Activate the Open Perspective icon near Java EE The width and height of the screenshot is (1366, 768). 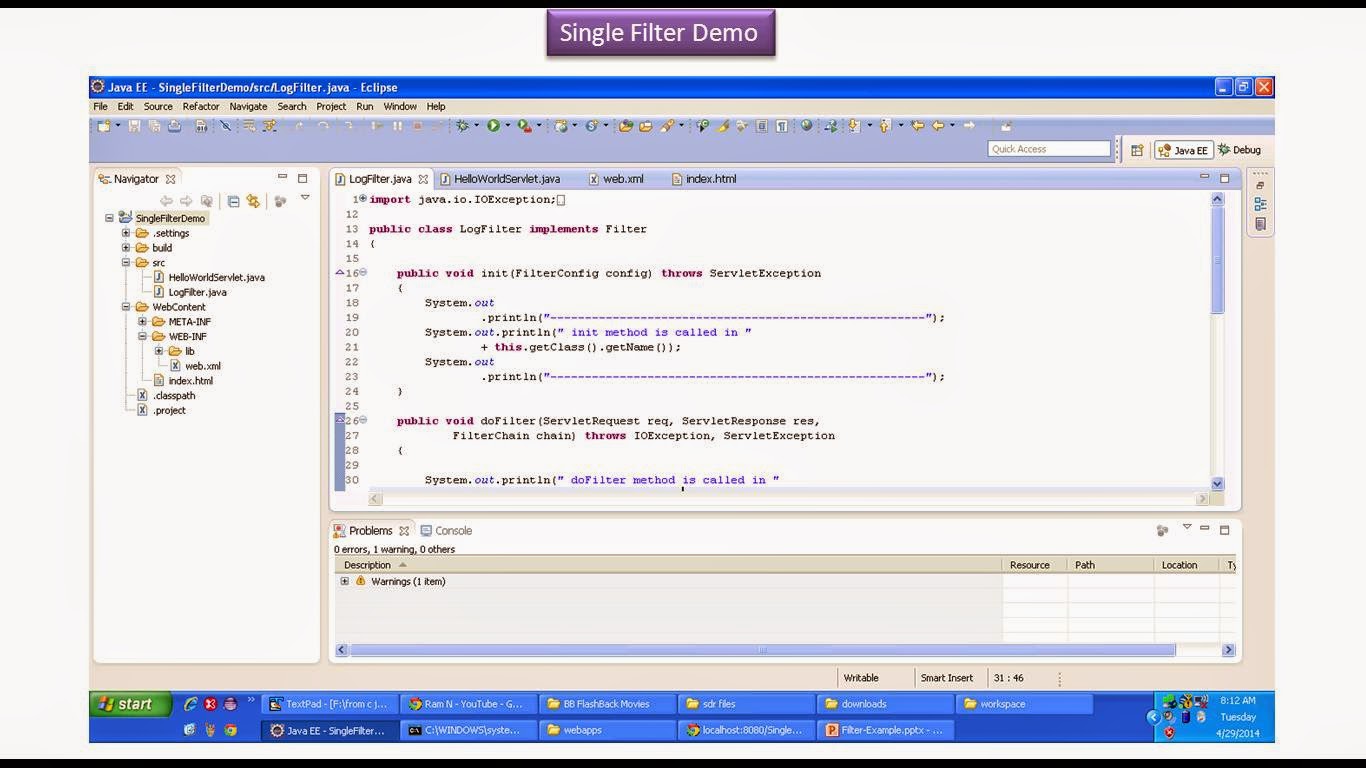coord(1137,149)
